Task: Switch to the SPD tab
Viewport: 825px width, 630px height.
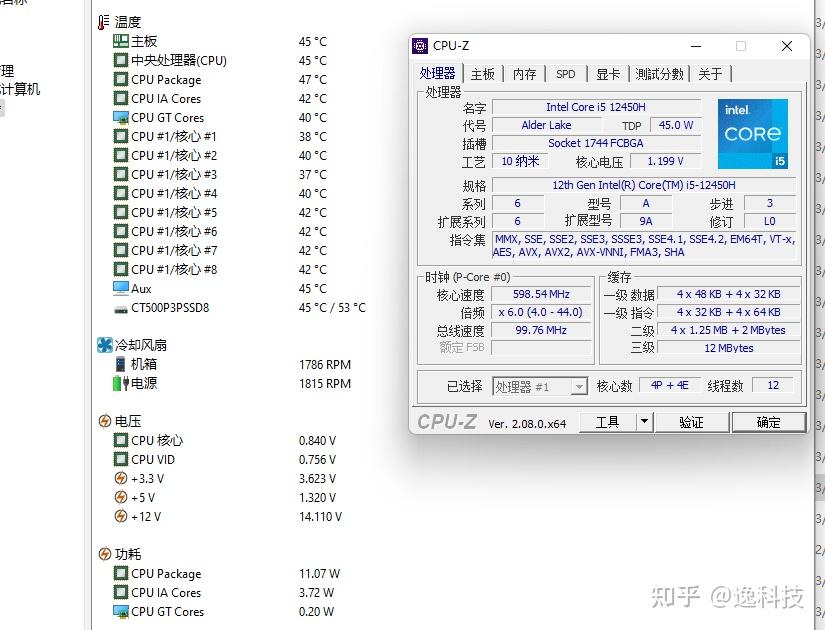Action: (x=566, y=74)
